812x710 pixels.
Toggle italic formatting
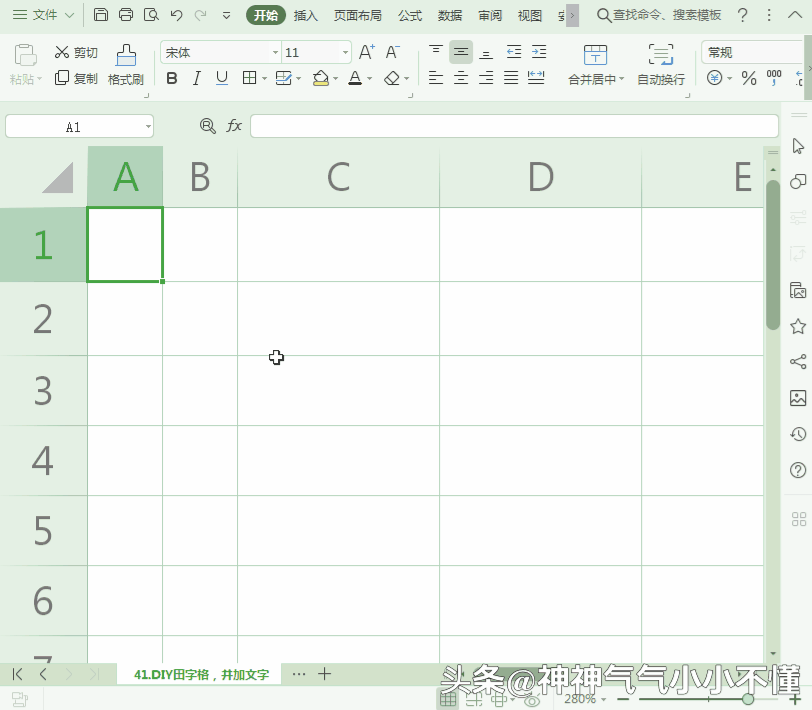[197, 79]
